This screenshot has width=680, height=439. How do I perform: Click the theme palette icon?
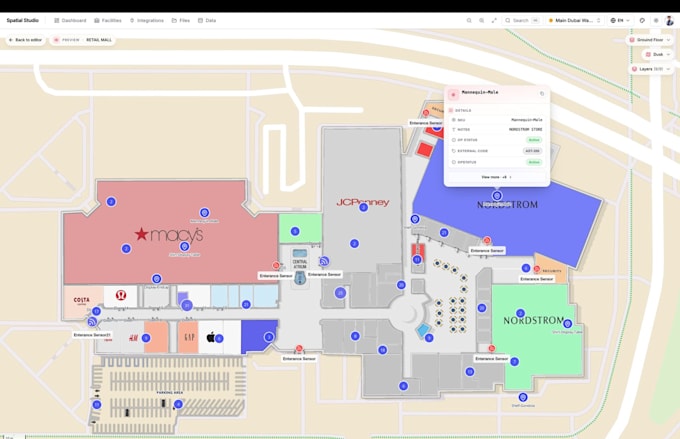pos(642,20)
